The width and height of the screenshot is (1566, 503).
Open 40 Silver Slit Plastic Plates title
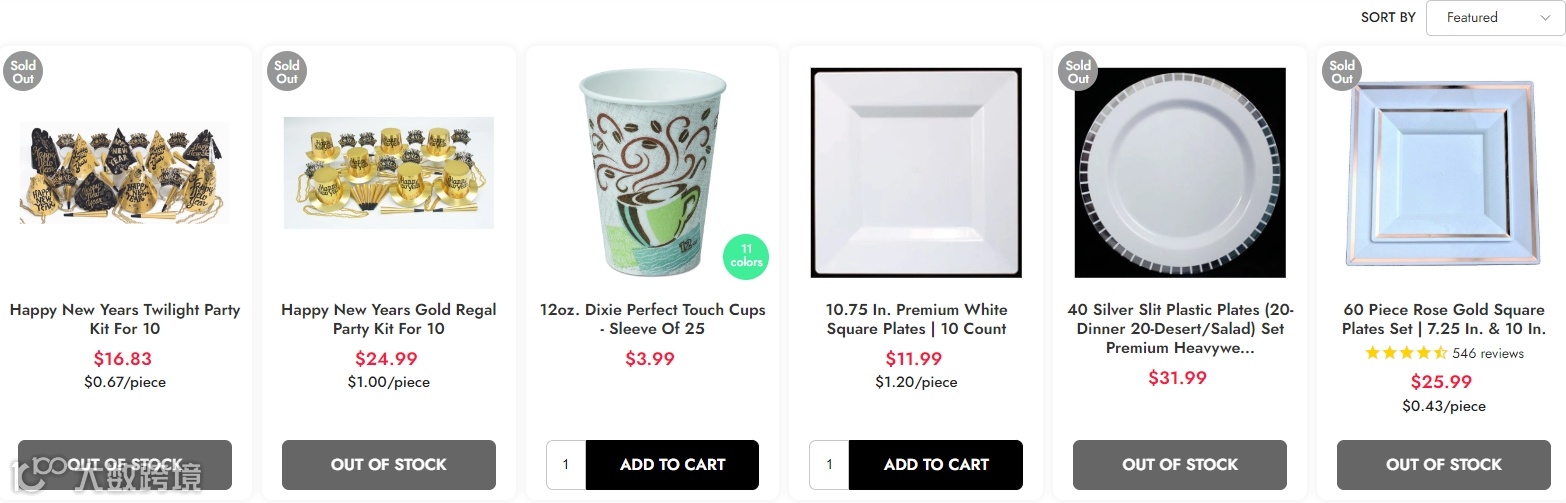(x=1180, y=329)
